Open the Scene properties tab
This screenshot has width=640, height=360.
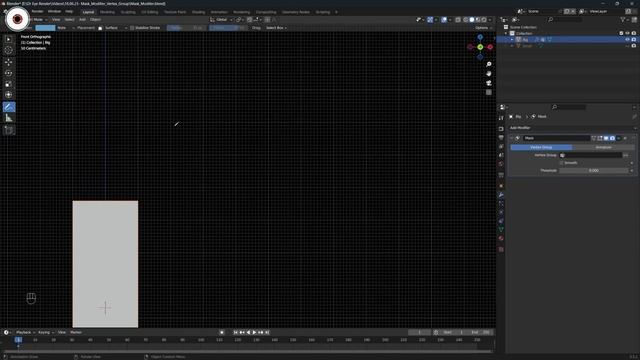501,155
